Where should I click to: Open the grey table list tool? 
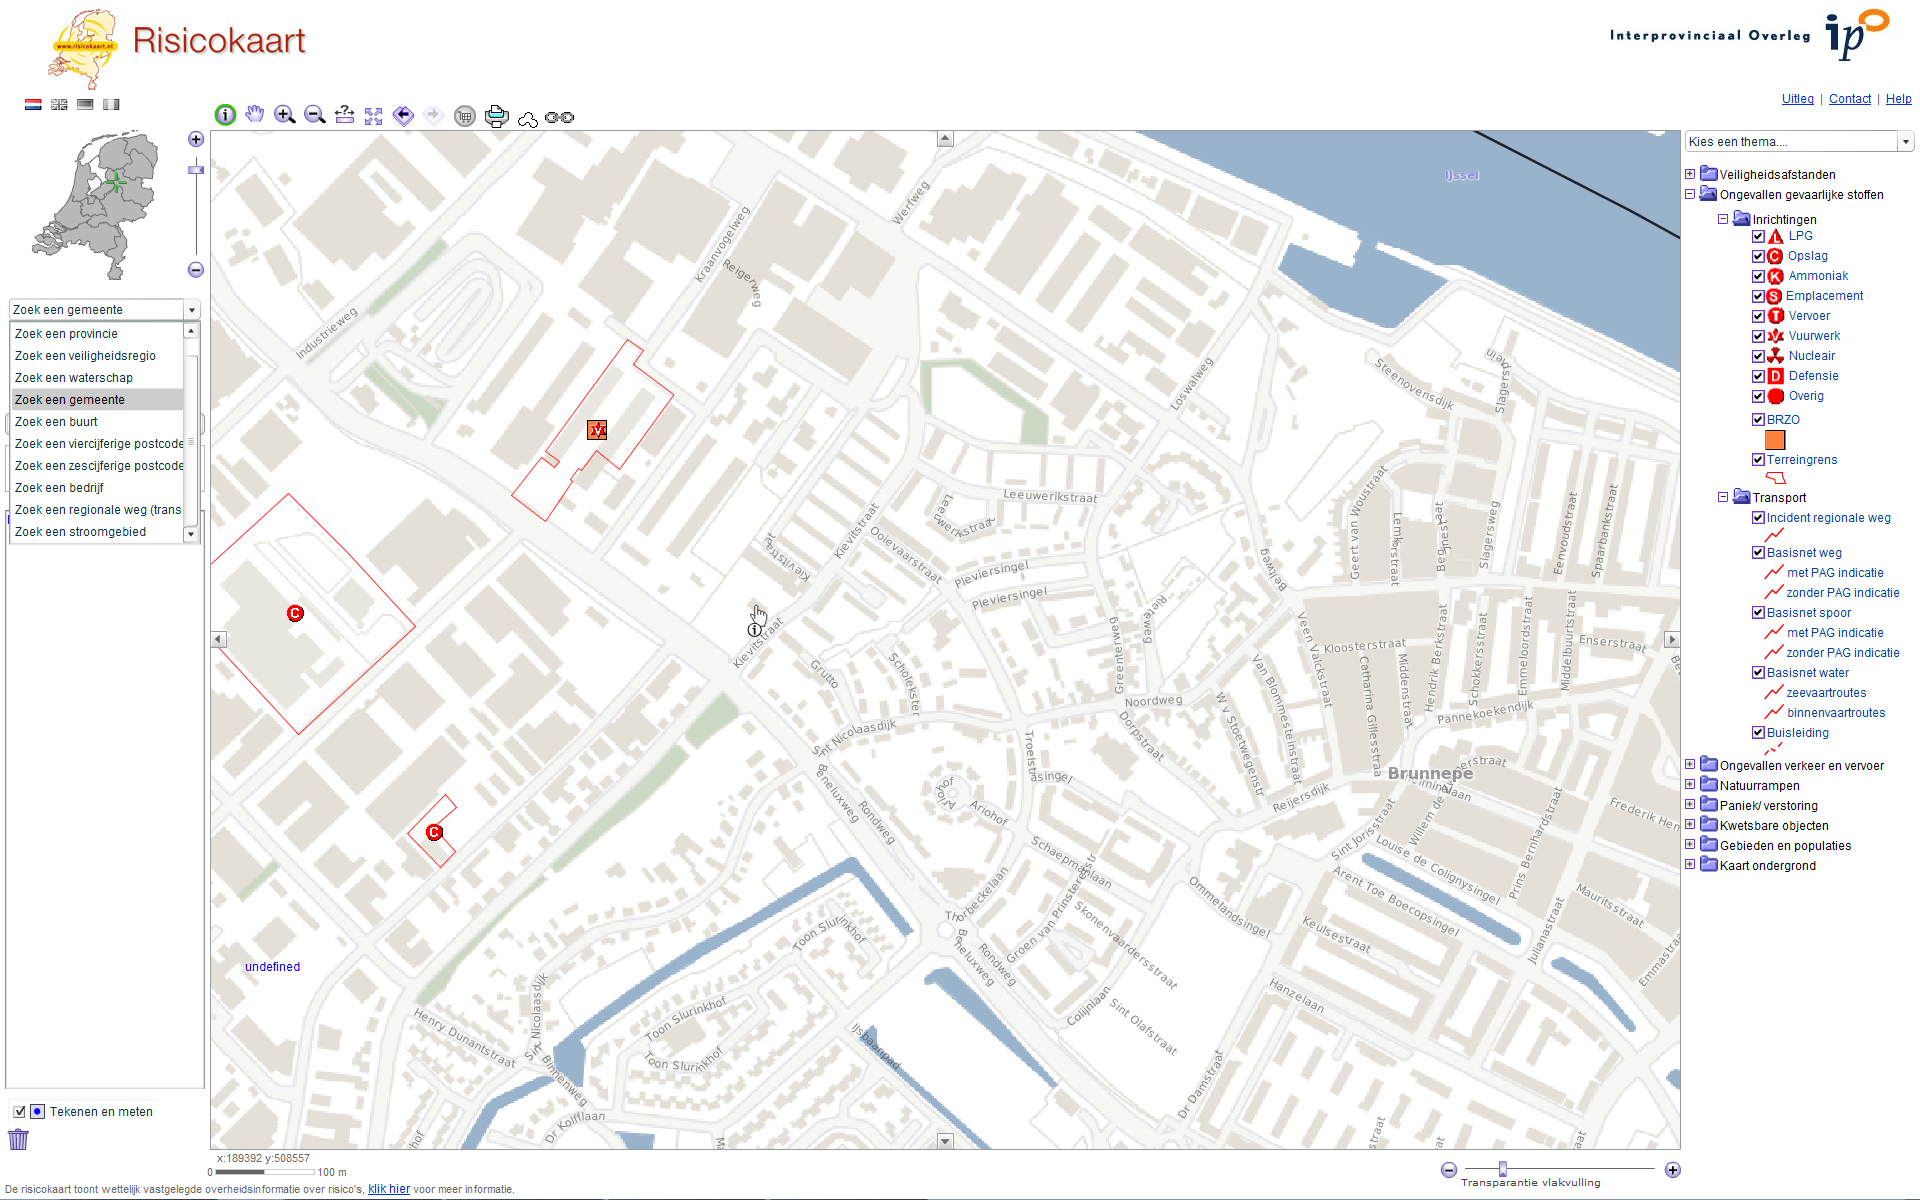(x=465, y=117)
